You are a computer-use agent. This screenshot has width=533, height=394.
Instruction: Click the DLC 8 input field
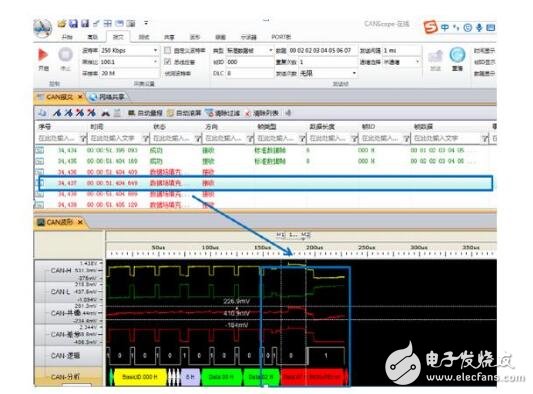click(x=250, y=73)
